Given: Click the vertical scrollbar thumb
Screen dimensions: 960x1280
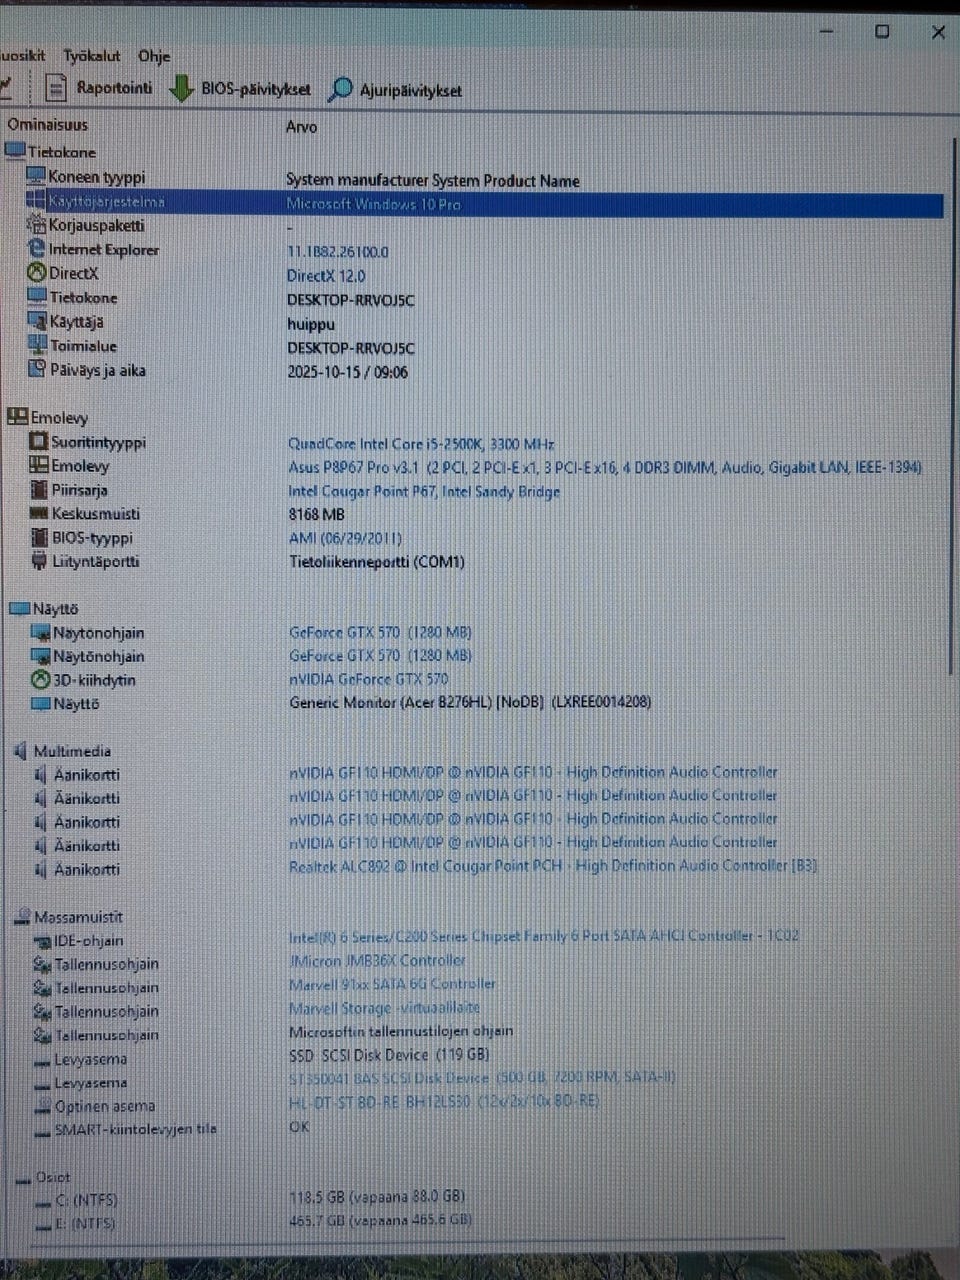Looking at the screenshot, I should tap(951, 405).
